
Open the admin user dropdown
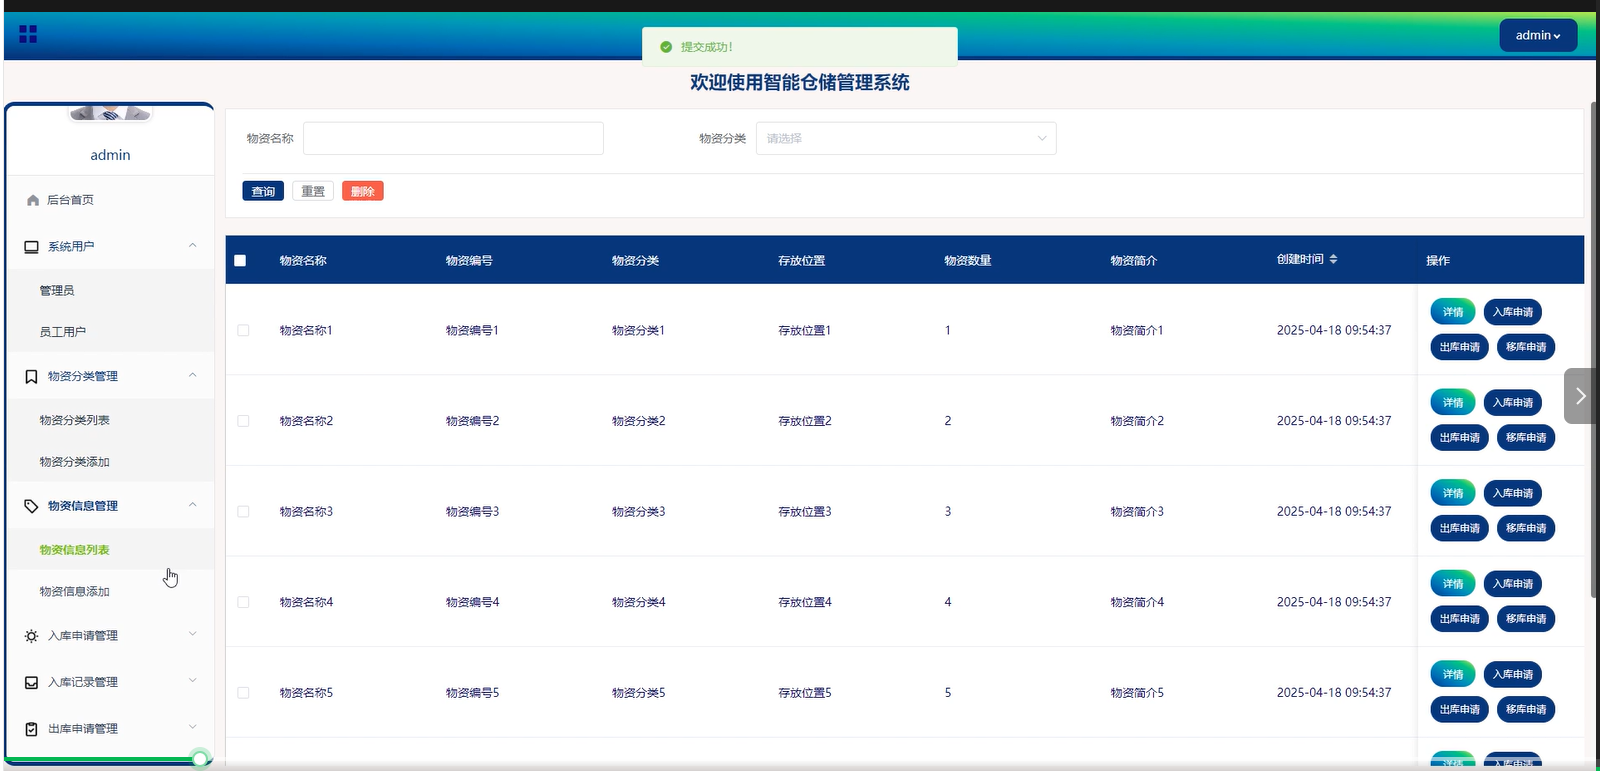coord(1538,35)
